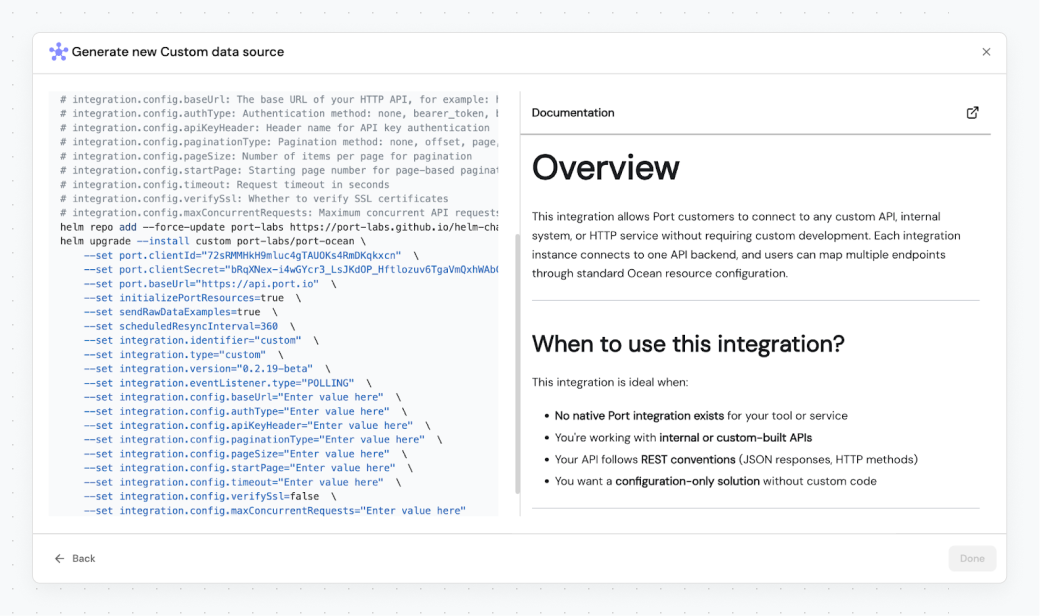Click the --set integration.config.baseUrl value line

tap(242, 397)
